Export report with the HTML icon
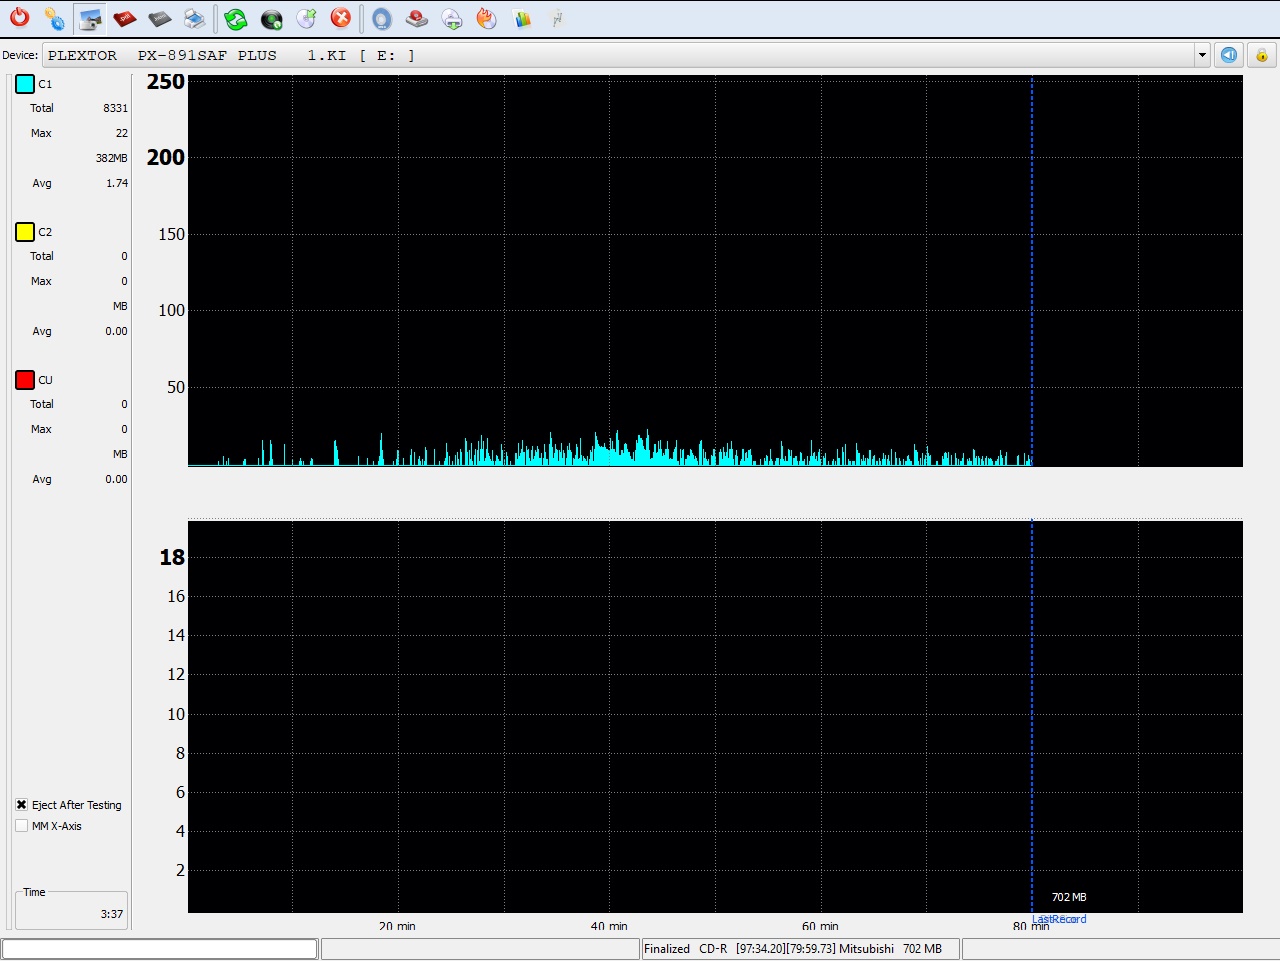The image size is (1280, 961). pyautogui.click(x=160, y=18)
